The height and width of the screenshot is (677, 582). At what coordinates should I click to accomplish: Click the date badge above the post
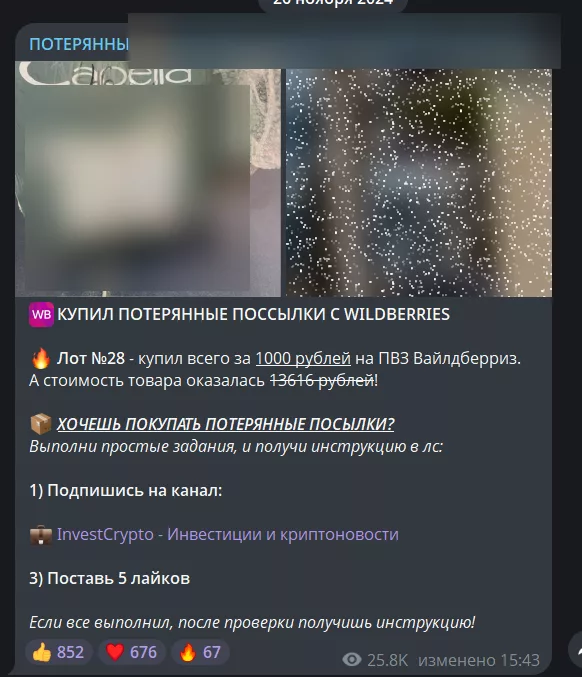[x=333, y=3]
